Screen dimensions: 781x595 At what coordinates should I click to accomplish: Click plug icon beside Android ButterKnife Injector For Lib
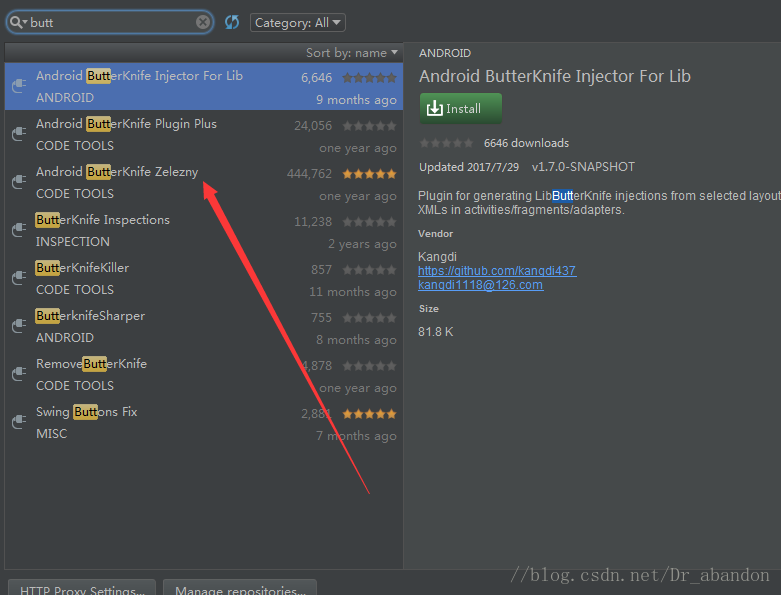(x=19, y=86)
